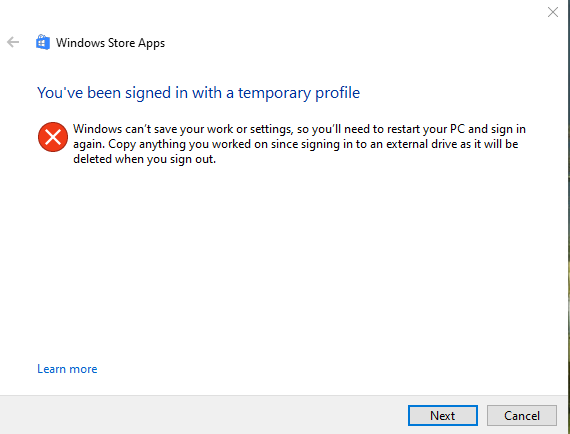This screenshot has height=434, width=570.
Task: Click the Cancel button
Action: (522, 415)
